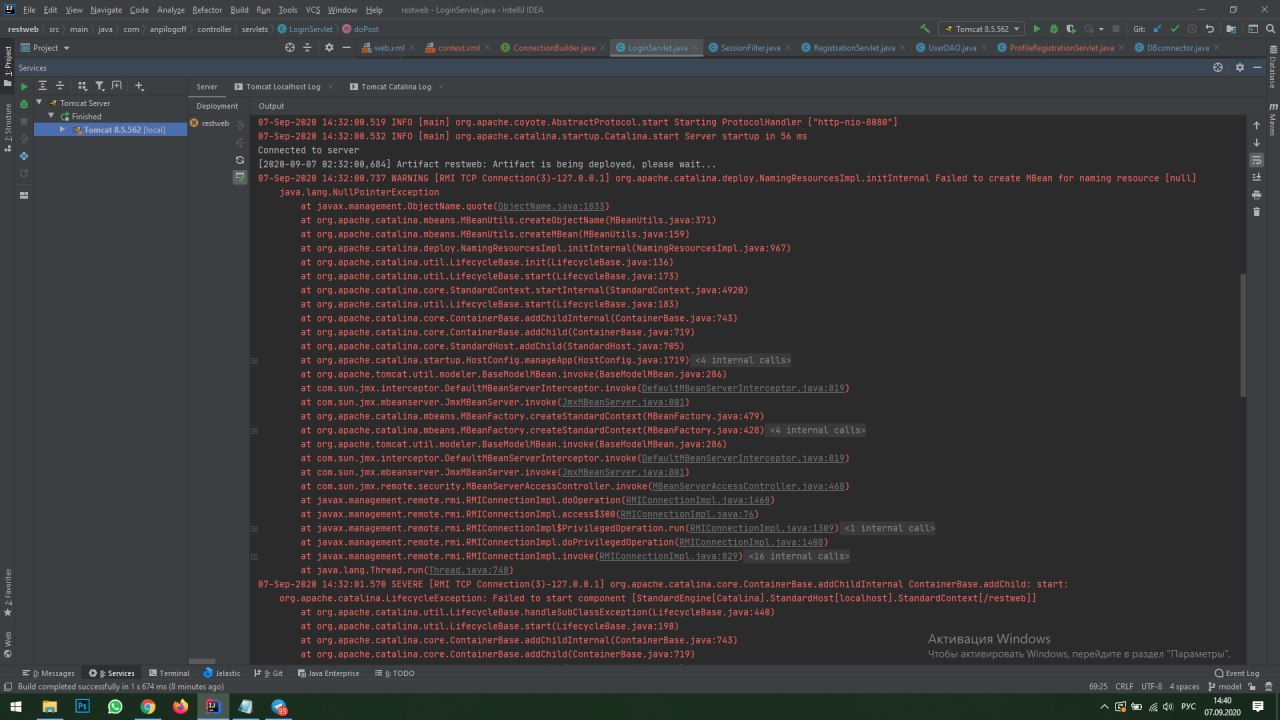The height and width of the screenshot is (720, 1280).
Task: Click Expand All icon in Services toolbar
Action: click(43, 87)
